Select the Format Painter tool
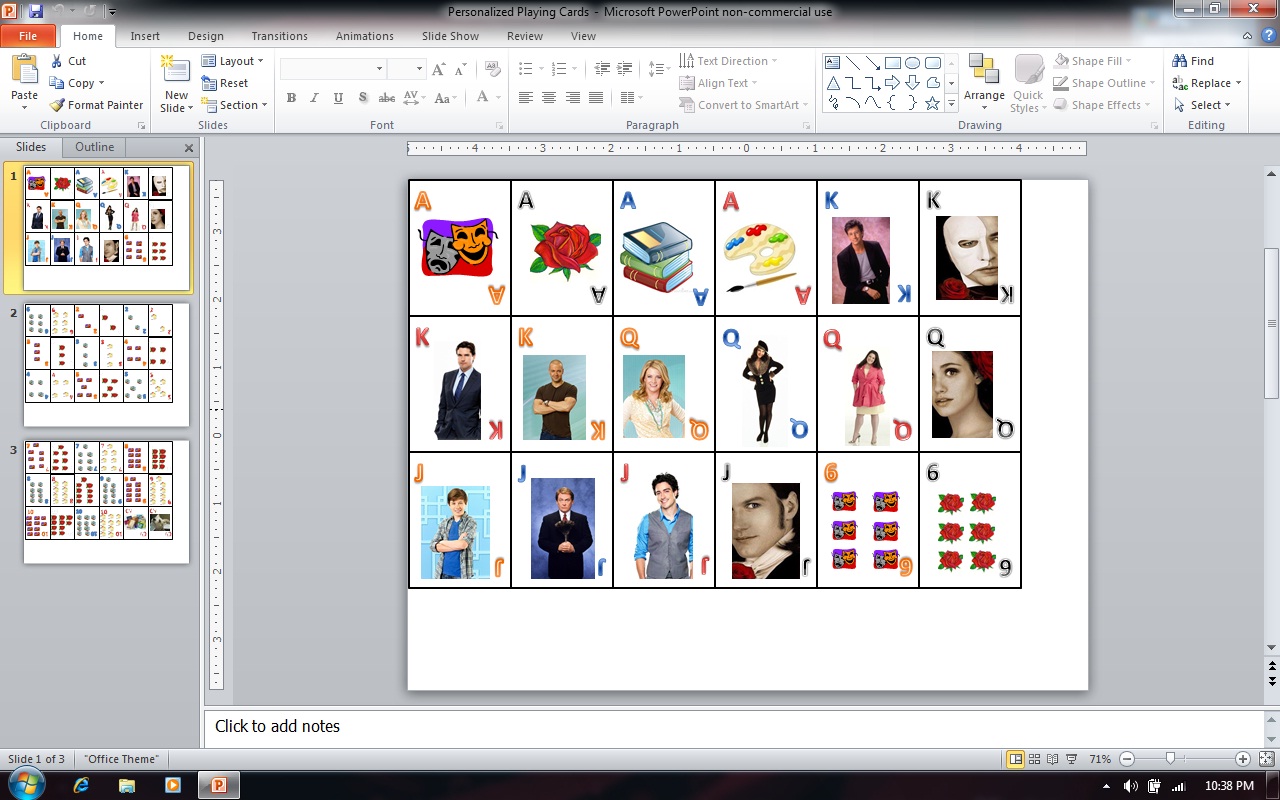The height and width of the screenshot is (800, 1280). [x=96, y=105]
